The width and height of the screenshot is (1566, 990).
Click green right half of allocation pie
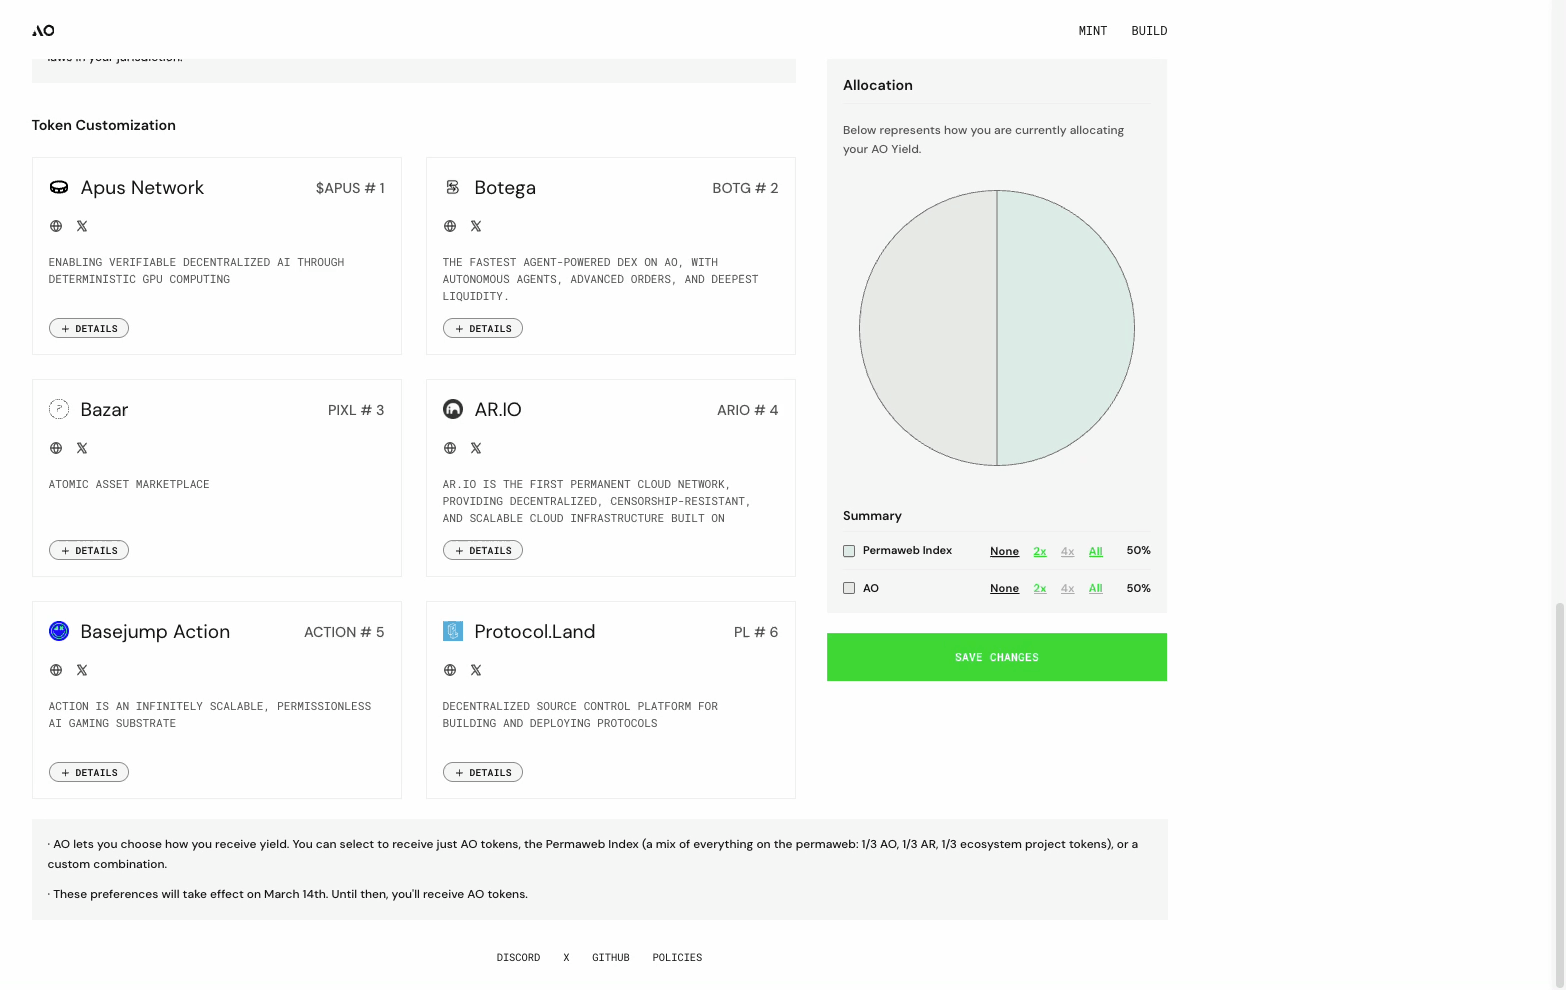point(1065,328)
